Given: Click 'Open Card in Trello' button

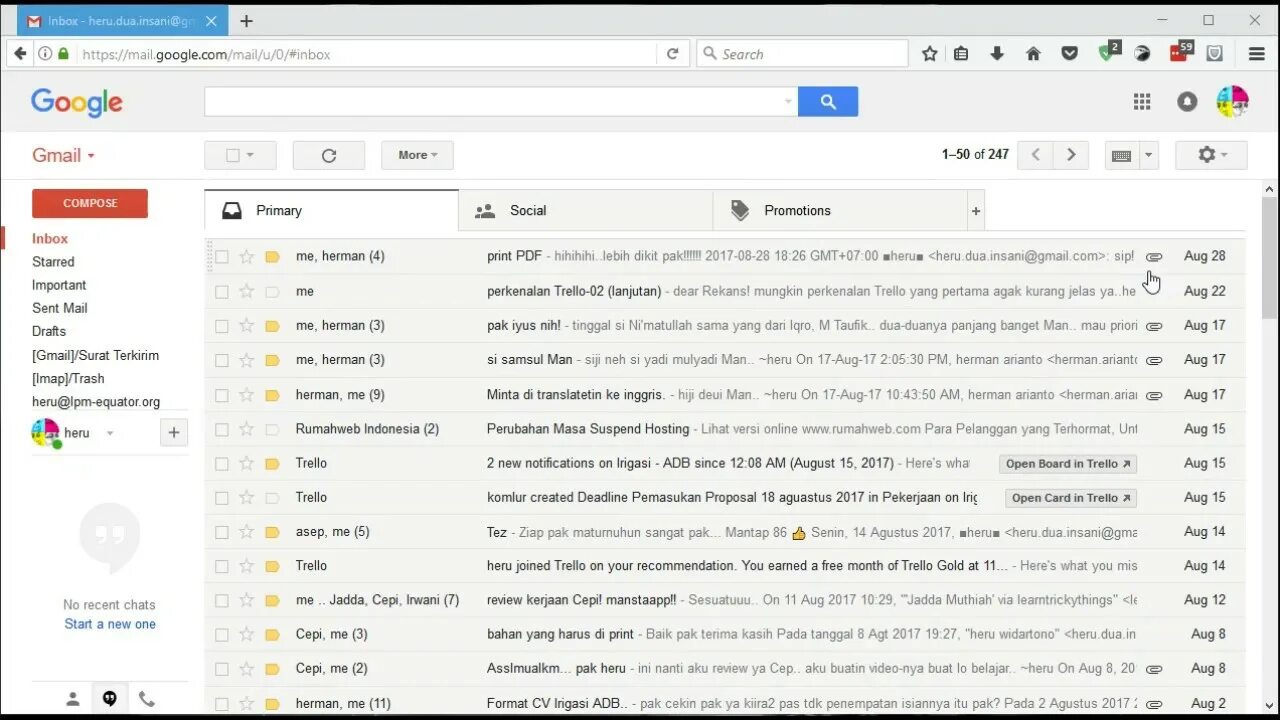Looking at the screenshot, I should 1071,498.
